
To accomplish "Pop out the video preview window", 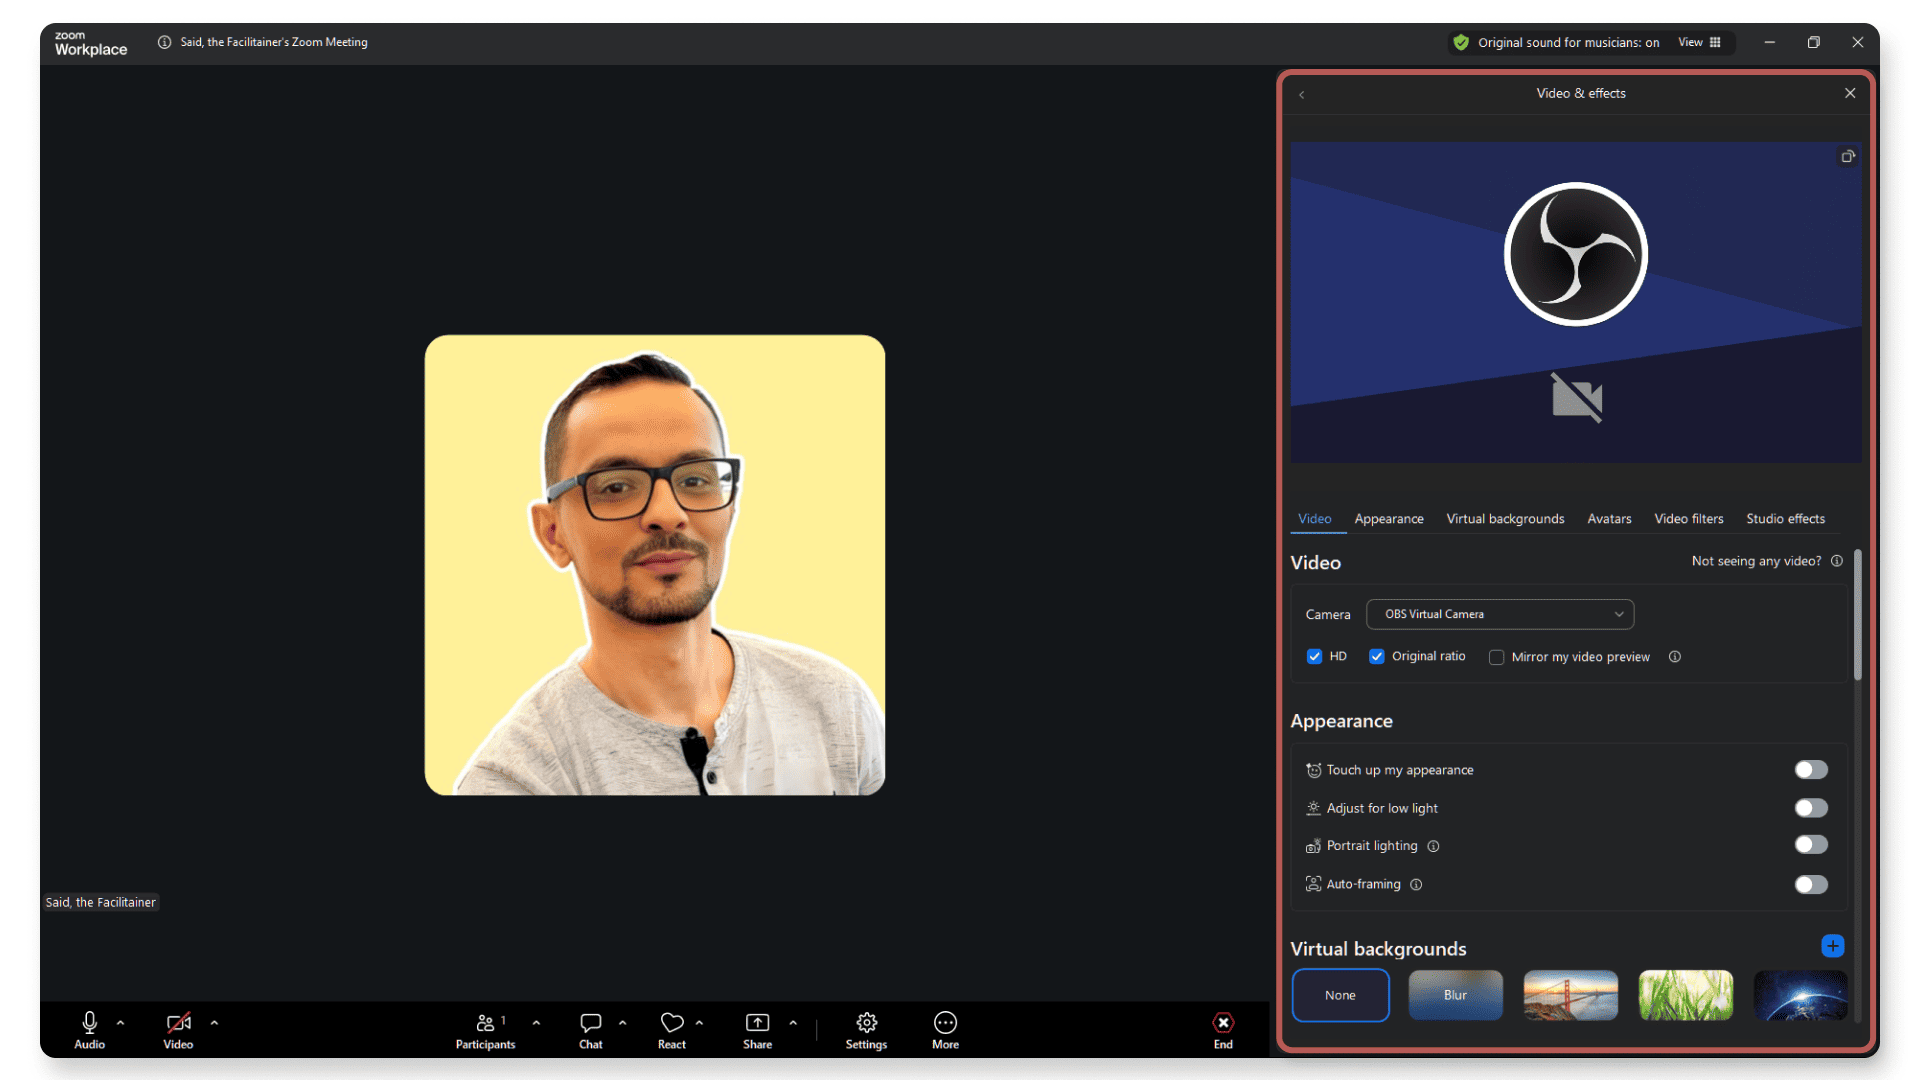I will 1847,156.
